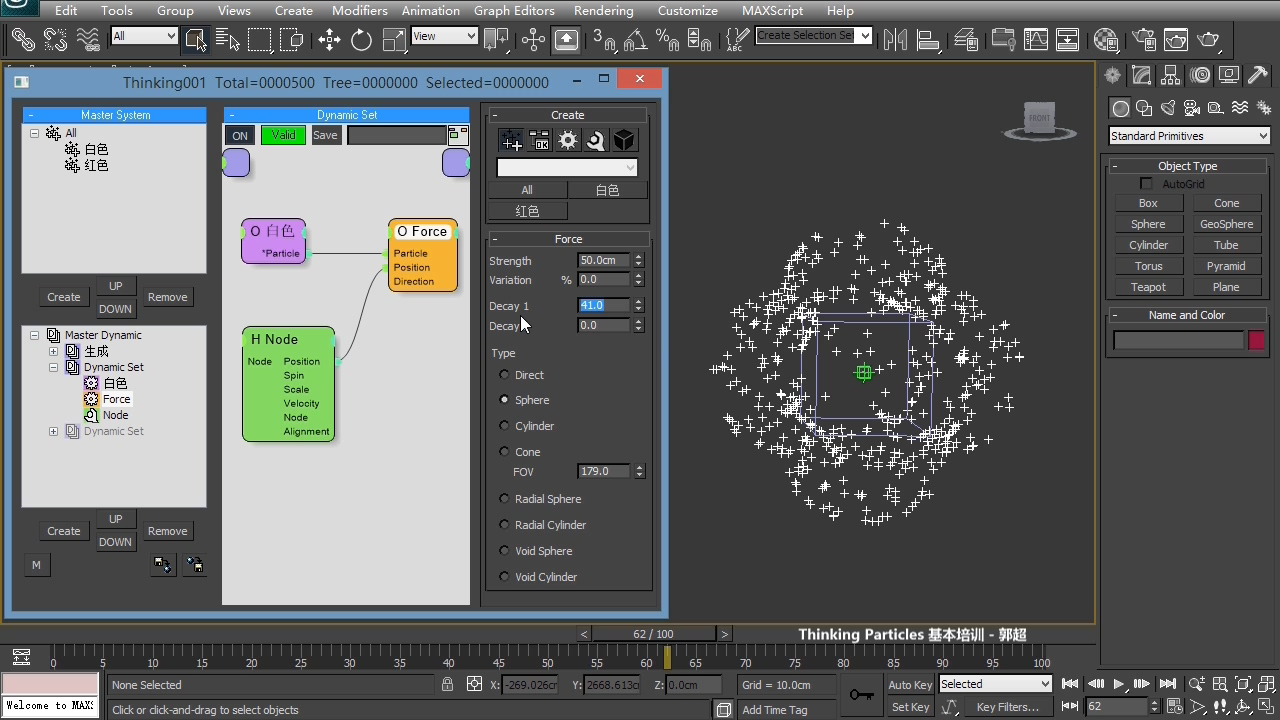Select the Cone force type
Image resolution: width=1280 pixels, height=720 pixels.
(x=504, y=452)
